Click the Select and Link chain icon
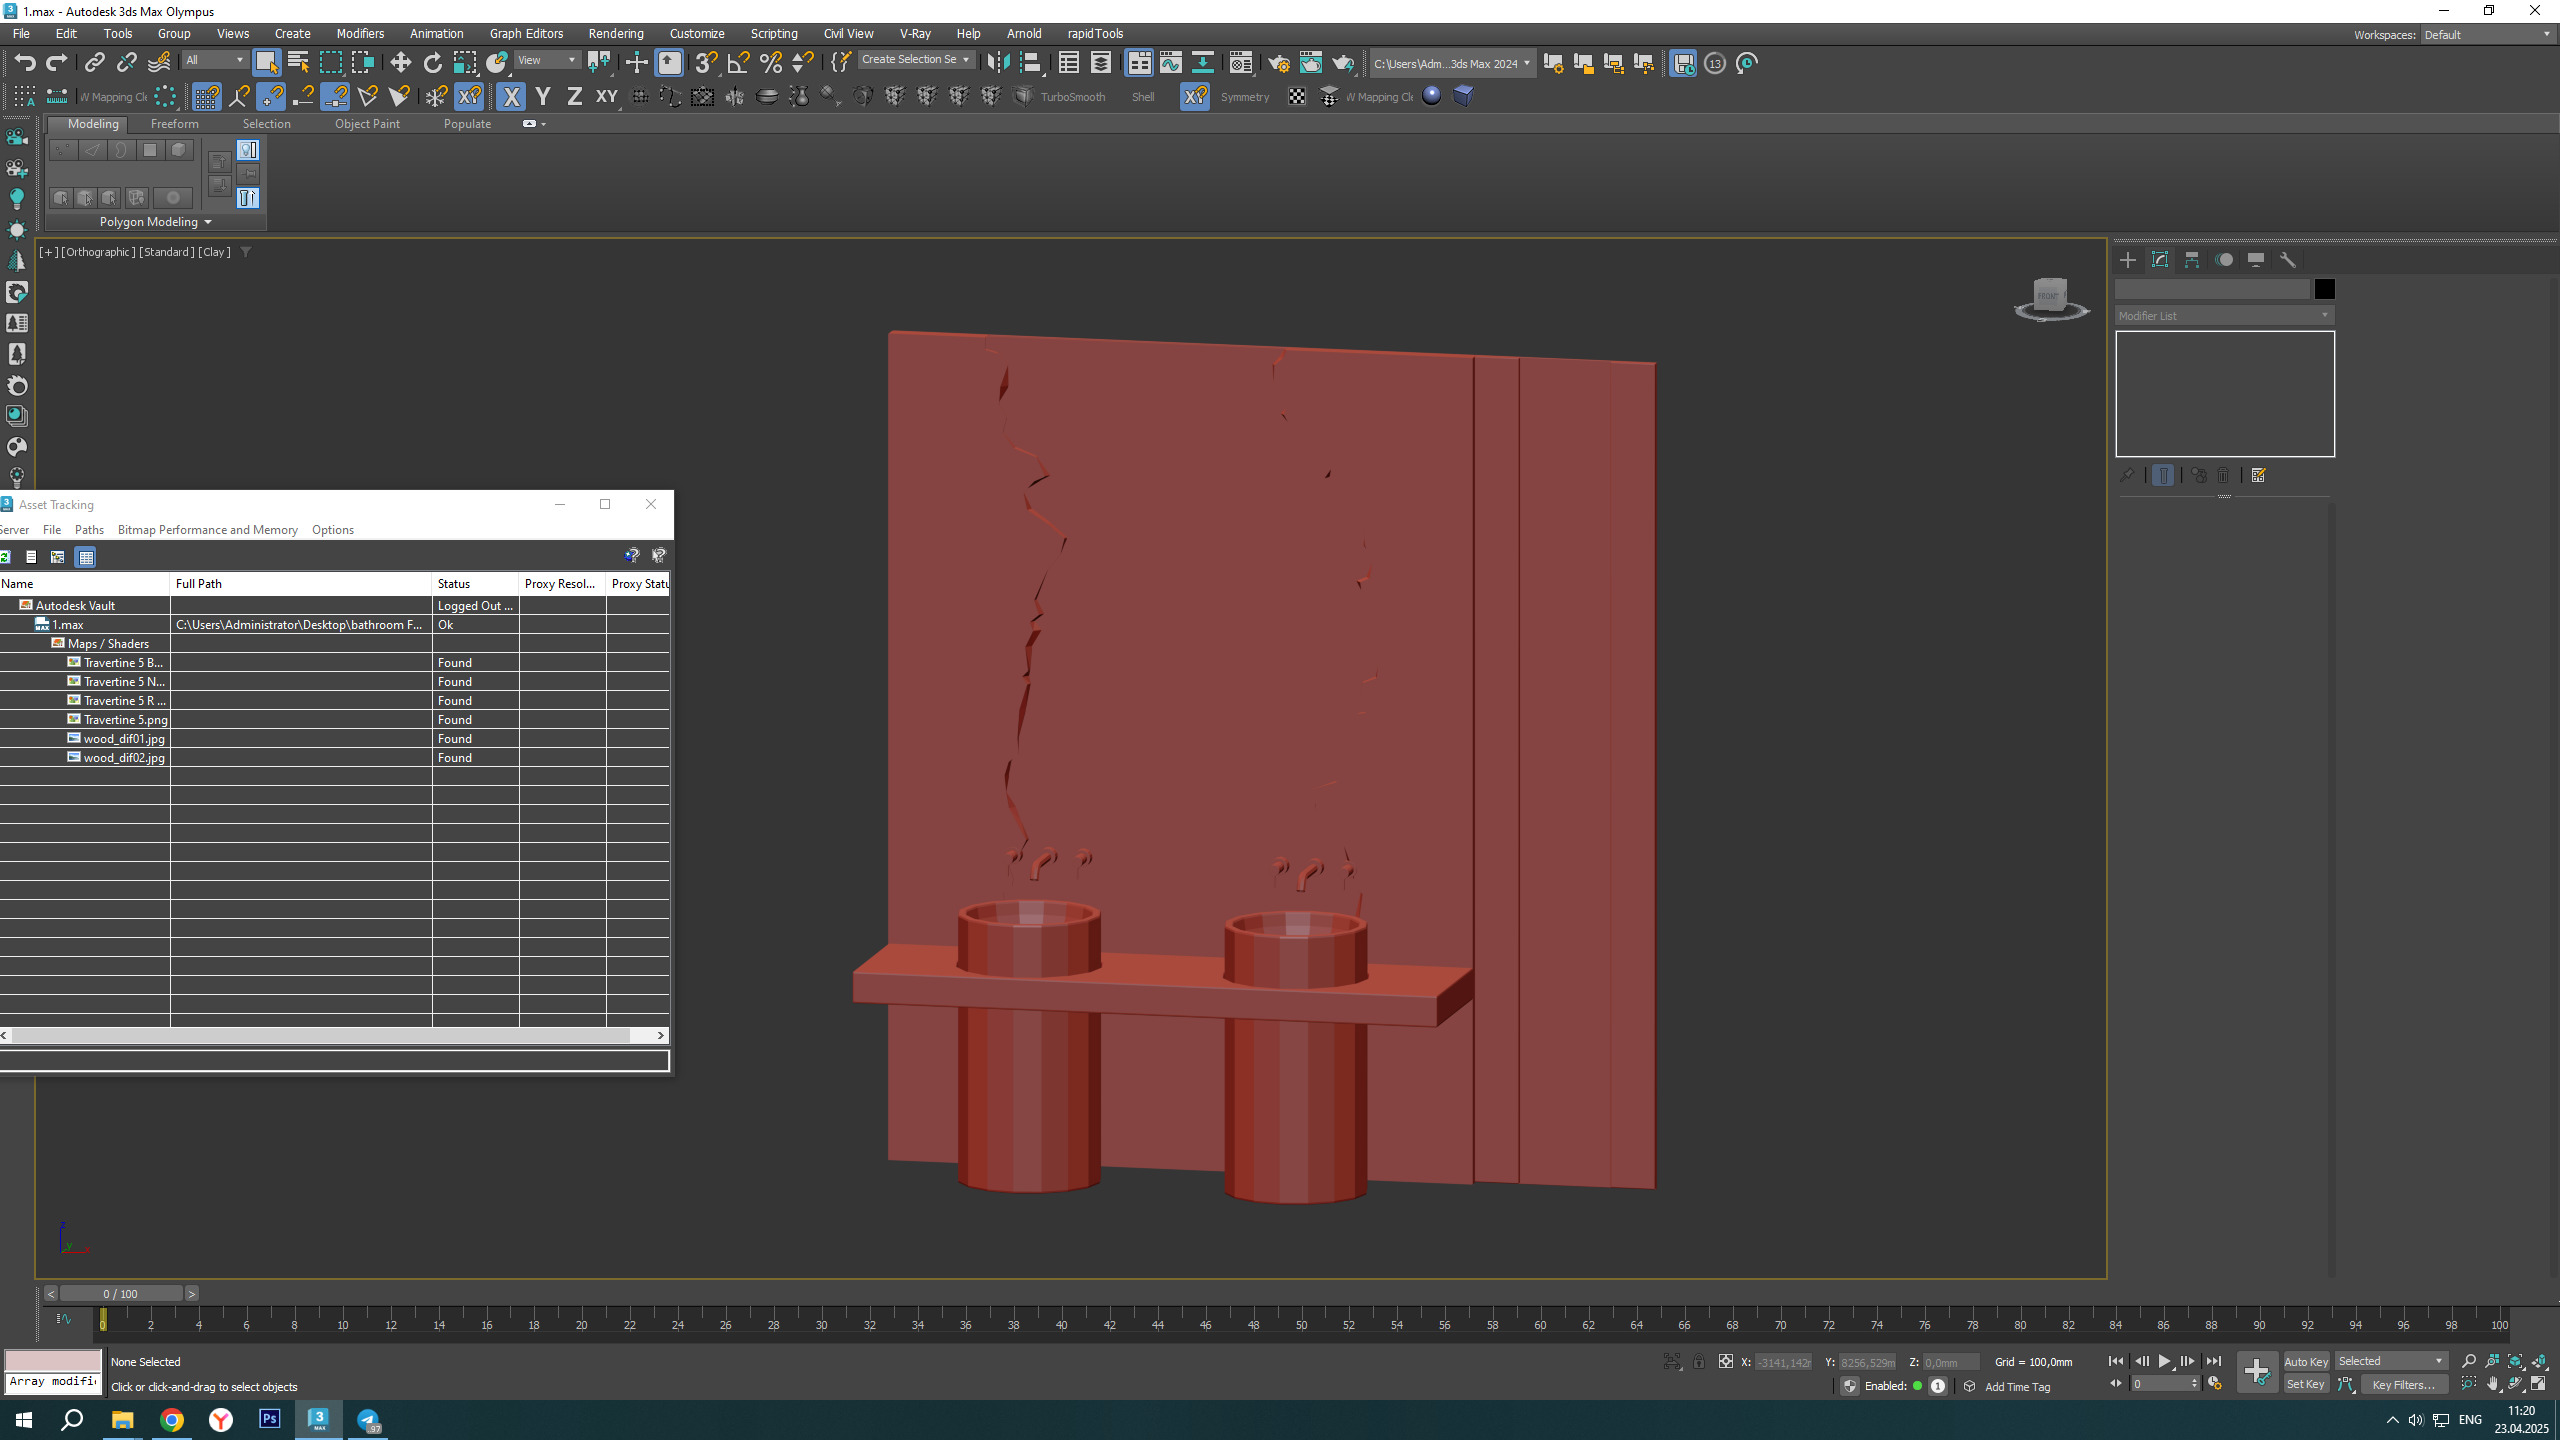The width and height of the screenshot is (2560, 1440). coord(94,63)
